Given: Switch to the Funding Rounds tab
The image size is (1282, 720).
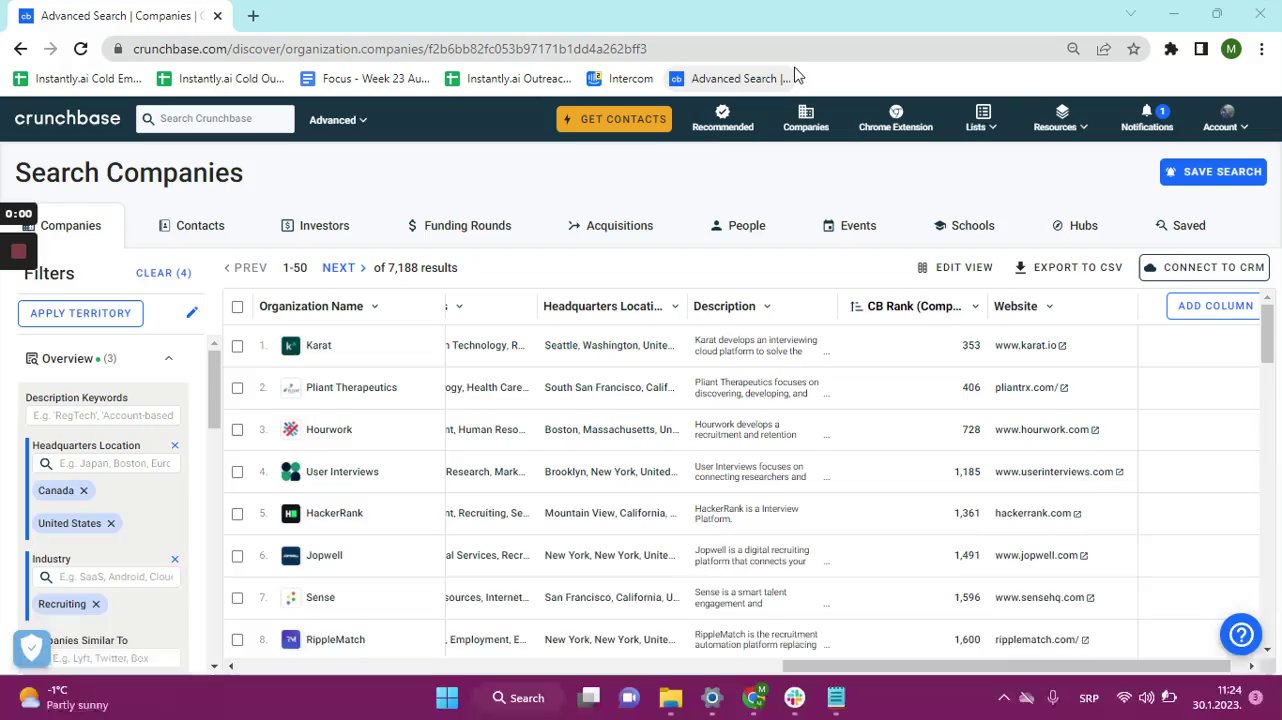Looking at the screenshot, I should (x=459, y=226).
